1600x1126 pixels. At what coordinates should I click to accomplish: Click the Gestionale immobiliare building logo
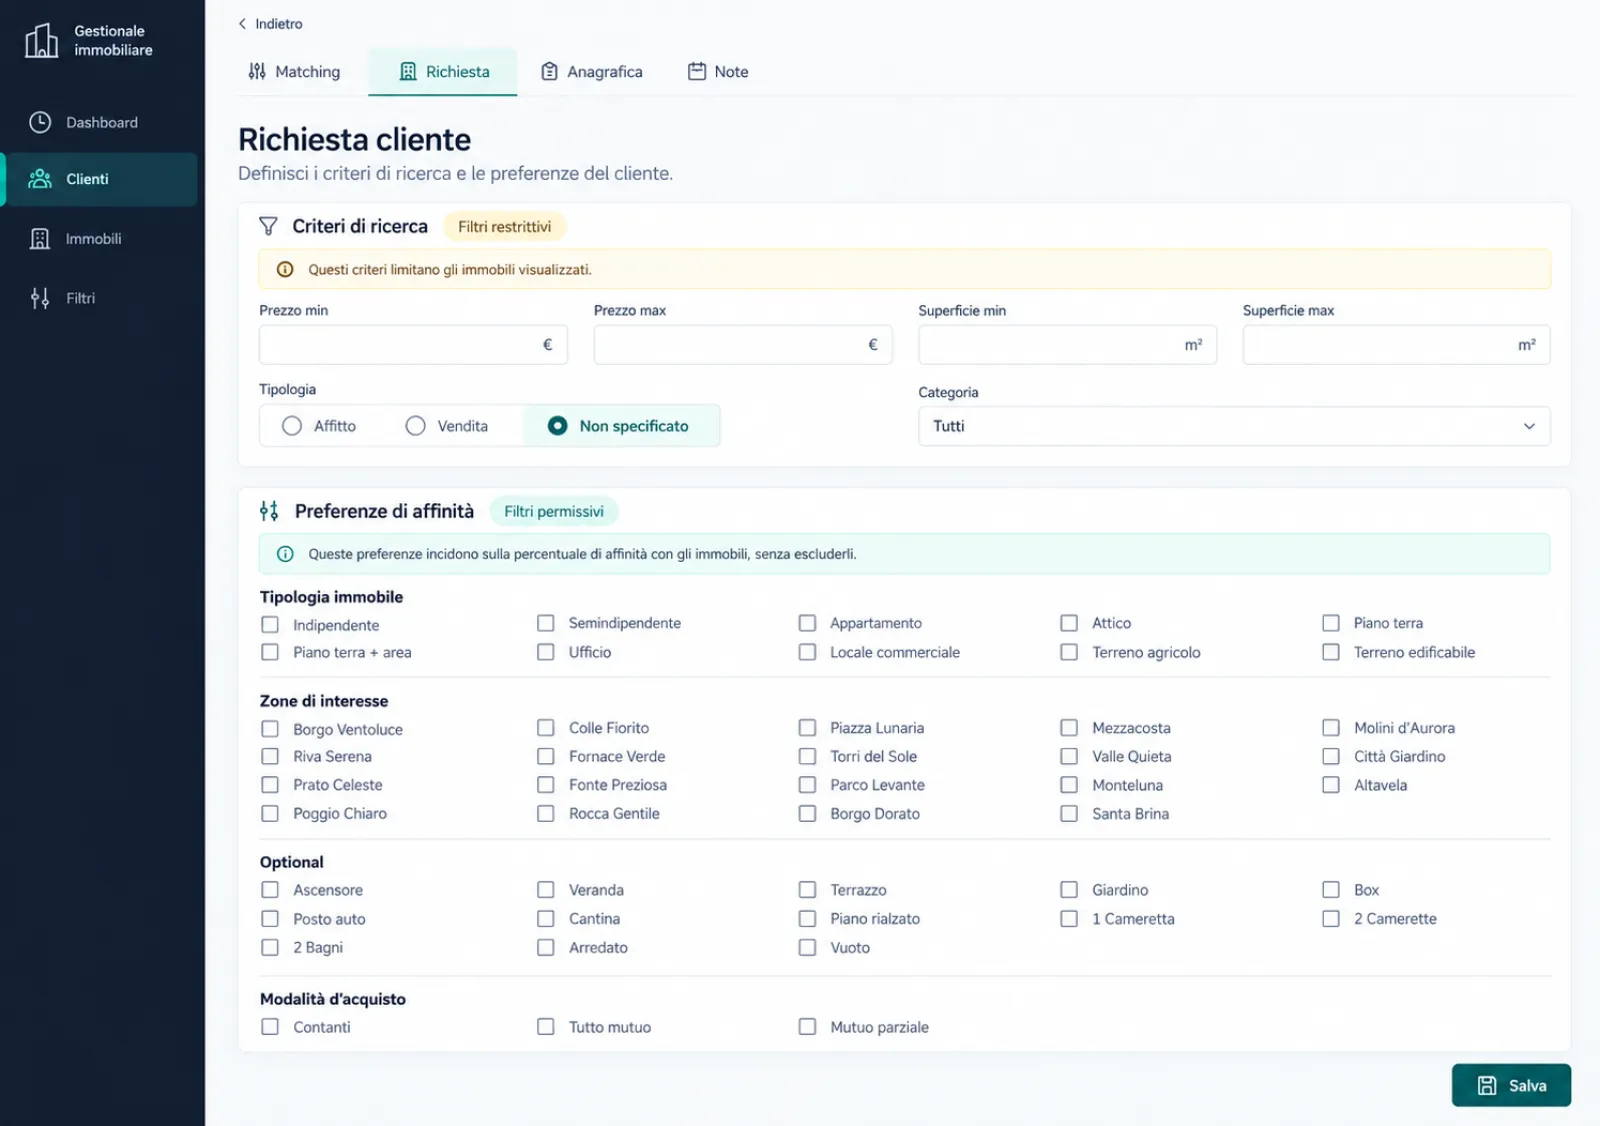41,40
